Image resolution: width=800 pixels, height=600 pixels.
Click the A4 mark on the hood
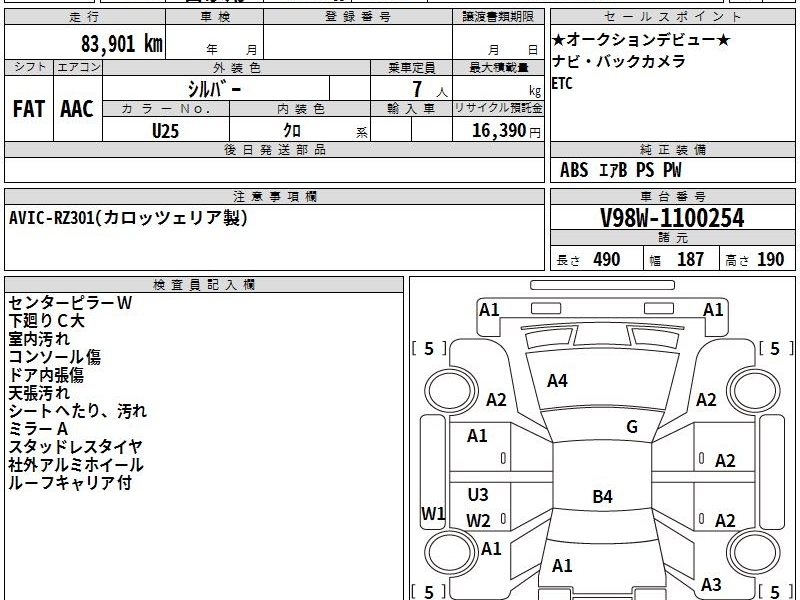557,381
